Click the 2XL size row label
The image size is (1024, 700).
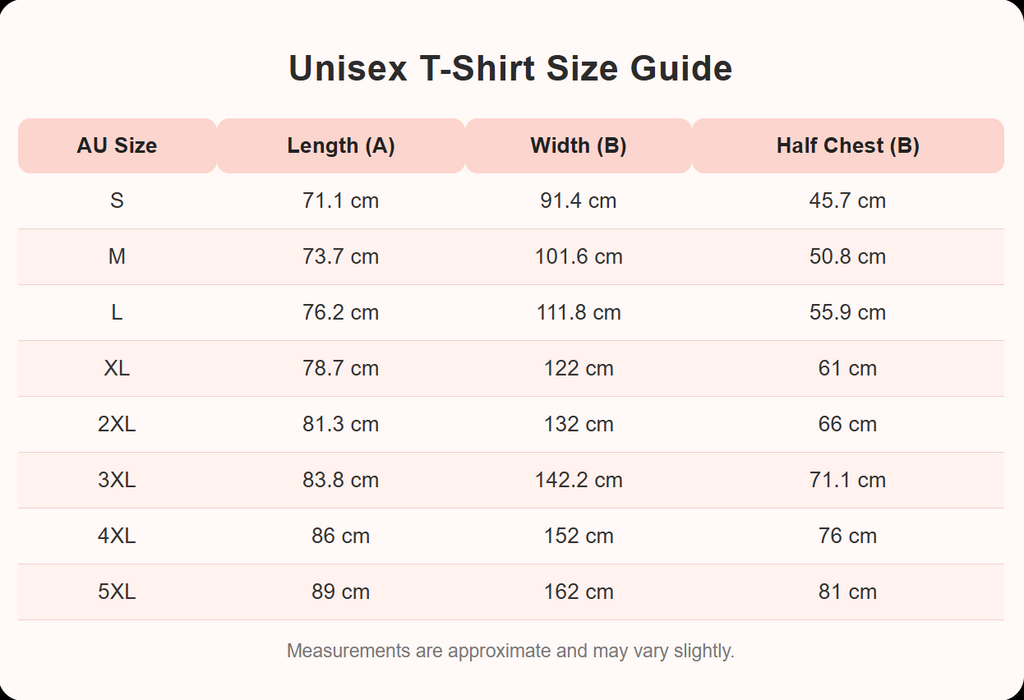click(x=117, y=425)
